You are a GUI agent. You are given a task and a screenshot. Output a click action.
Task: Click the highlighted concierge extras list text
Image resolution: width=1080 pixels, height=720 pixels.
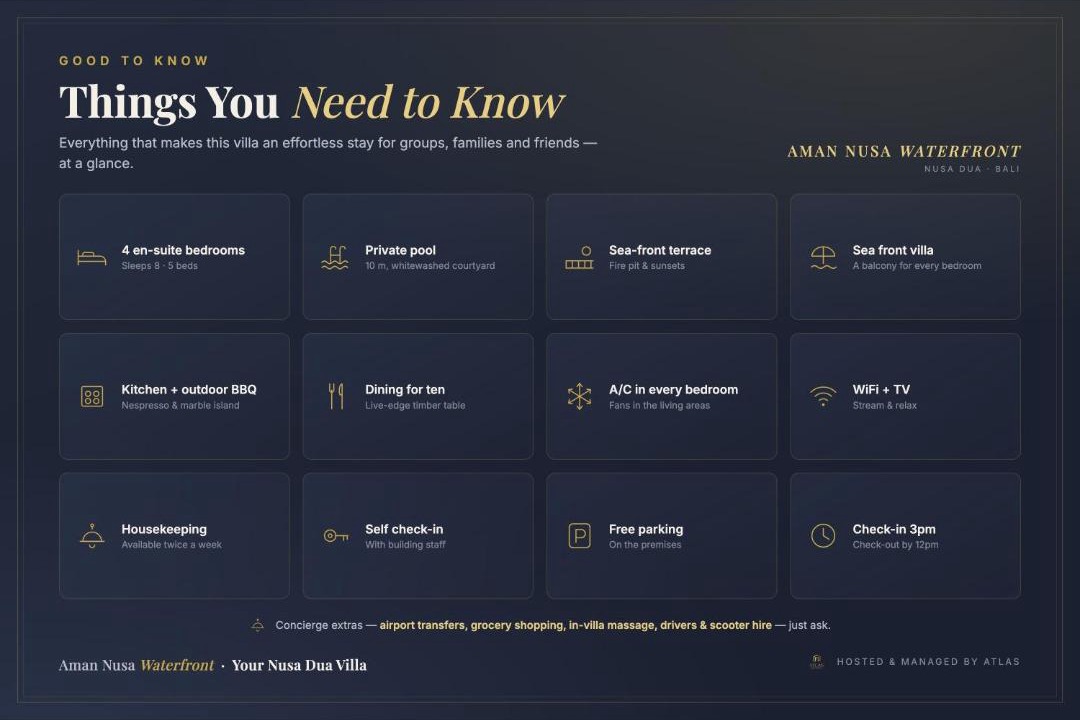(x=576, y=626)
